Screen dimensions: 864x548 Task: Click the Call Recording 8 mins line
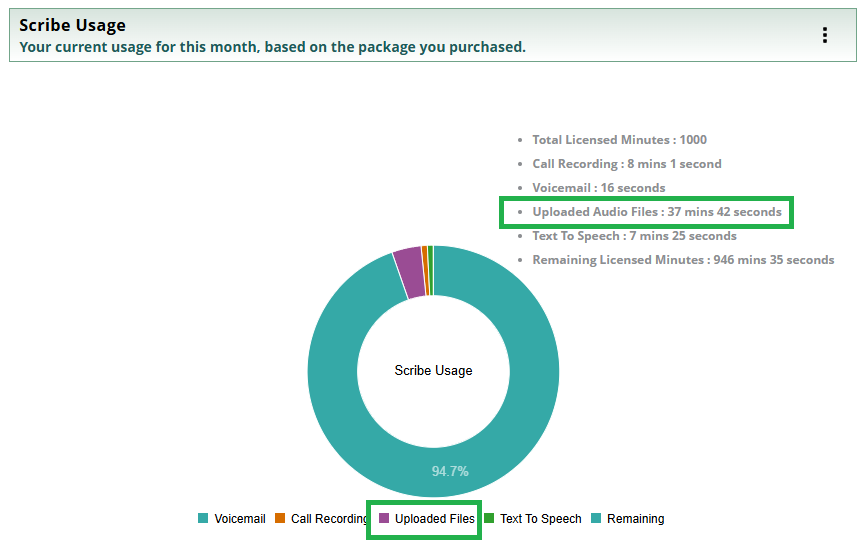[x=626, y=164]
